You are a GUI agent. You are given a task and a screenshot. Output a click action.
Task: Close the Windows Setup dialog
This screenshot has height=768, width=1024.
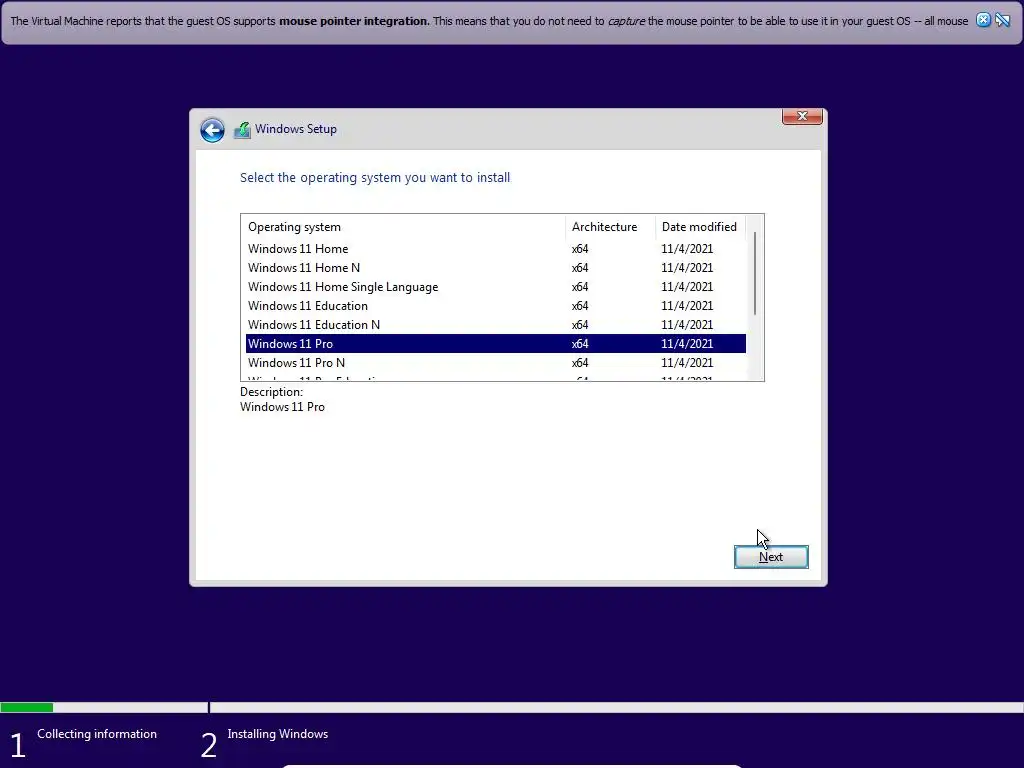pos(802,116)
